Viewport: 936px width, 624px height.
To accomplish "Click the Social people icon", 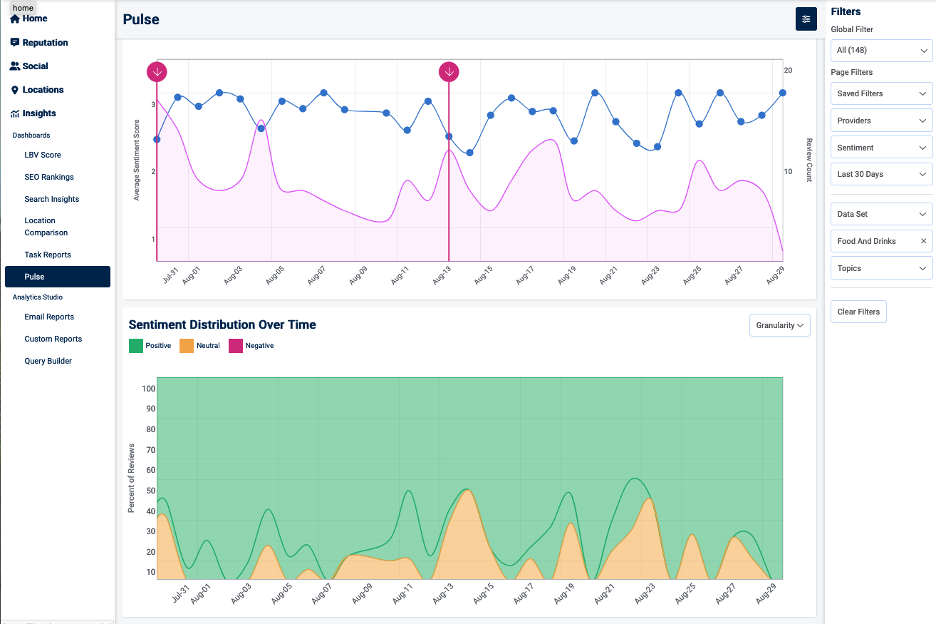I will tap(15, 66).
